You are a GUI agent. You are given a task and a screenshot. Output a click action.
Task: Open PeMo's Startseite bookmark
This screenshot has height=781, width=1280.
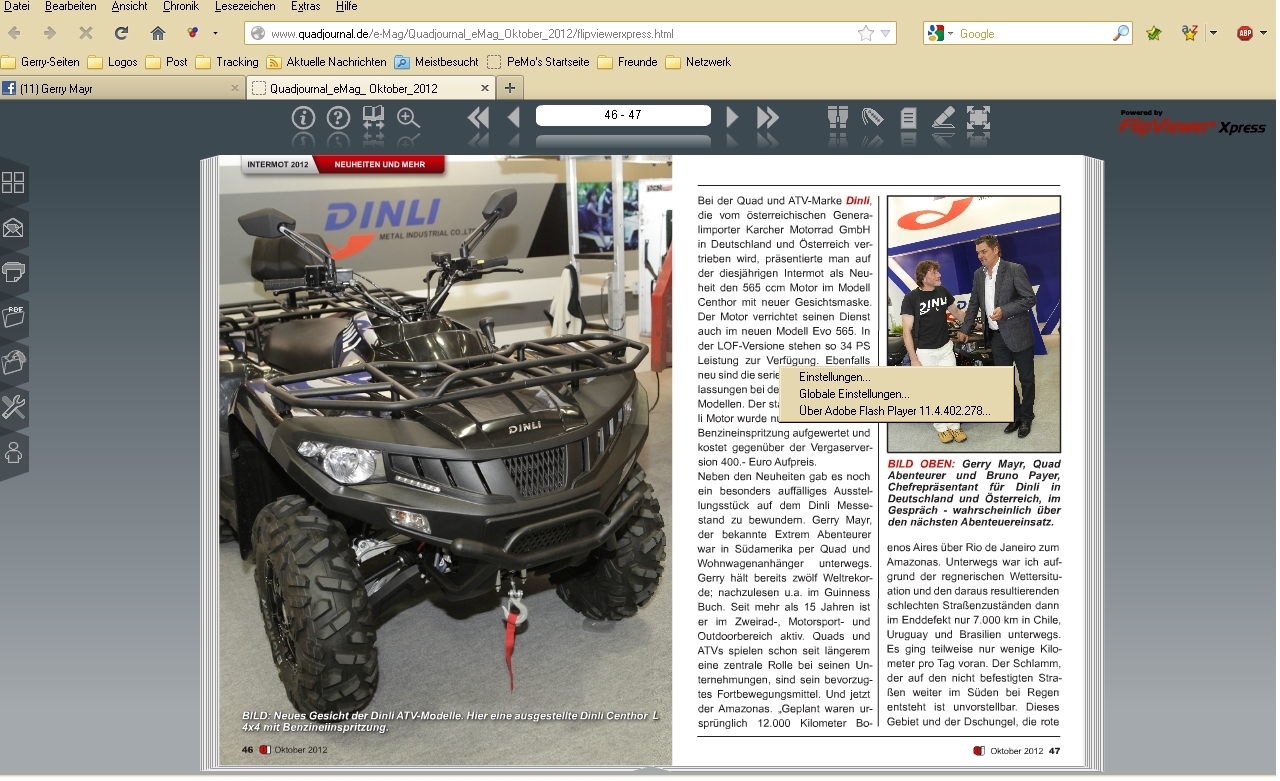538,62
